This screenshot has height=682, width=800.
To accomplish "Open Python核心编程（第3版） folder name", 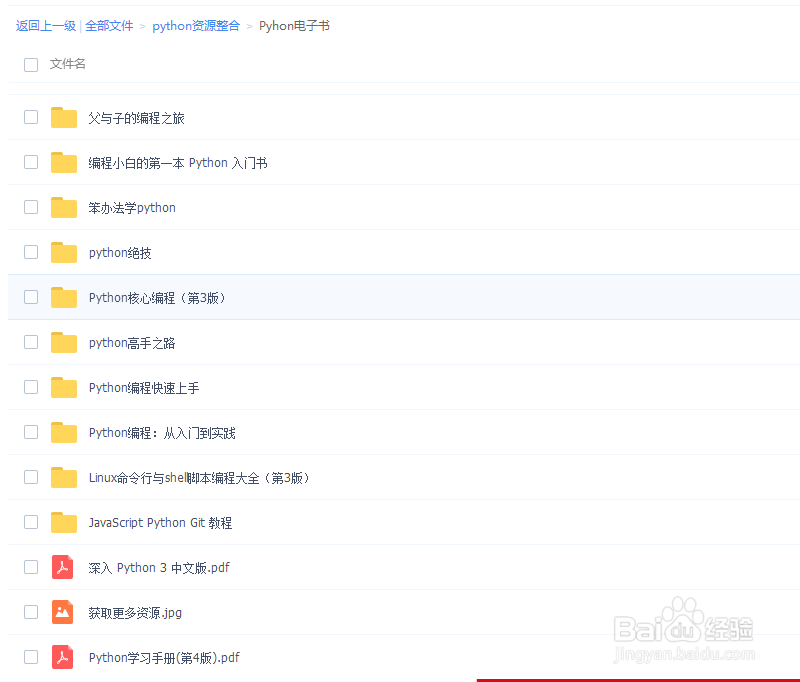I will [x=157, y=298].
